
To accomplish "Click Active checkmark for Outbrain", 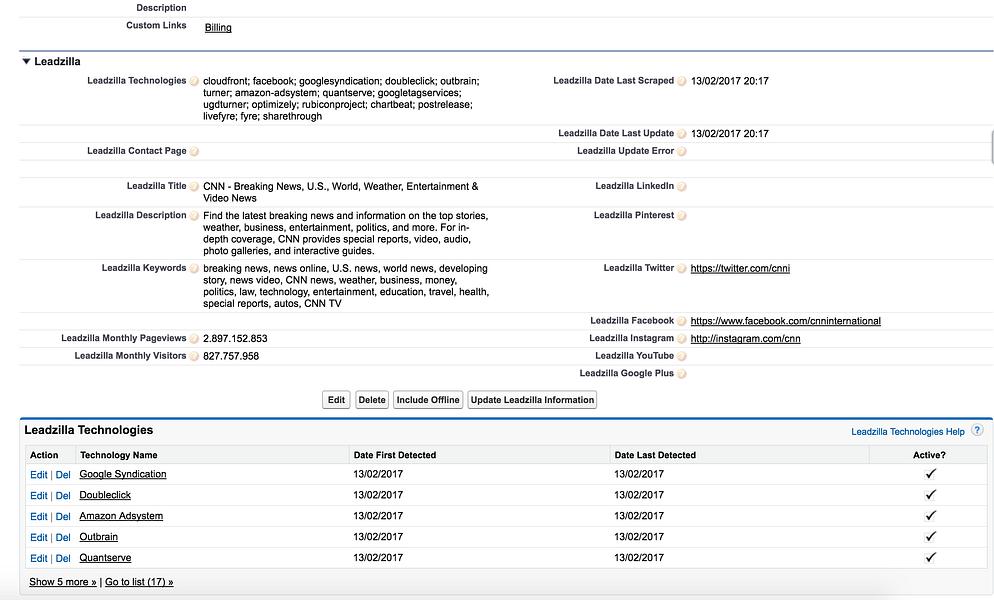I will (x=930, y=537).
